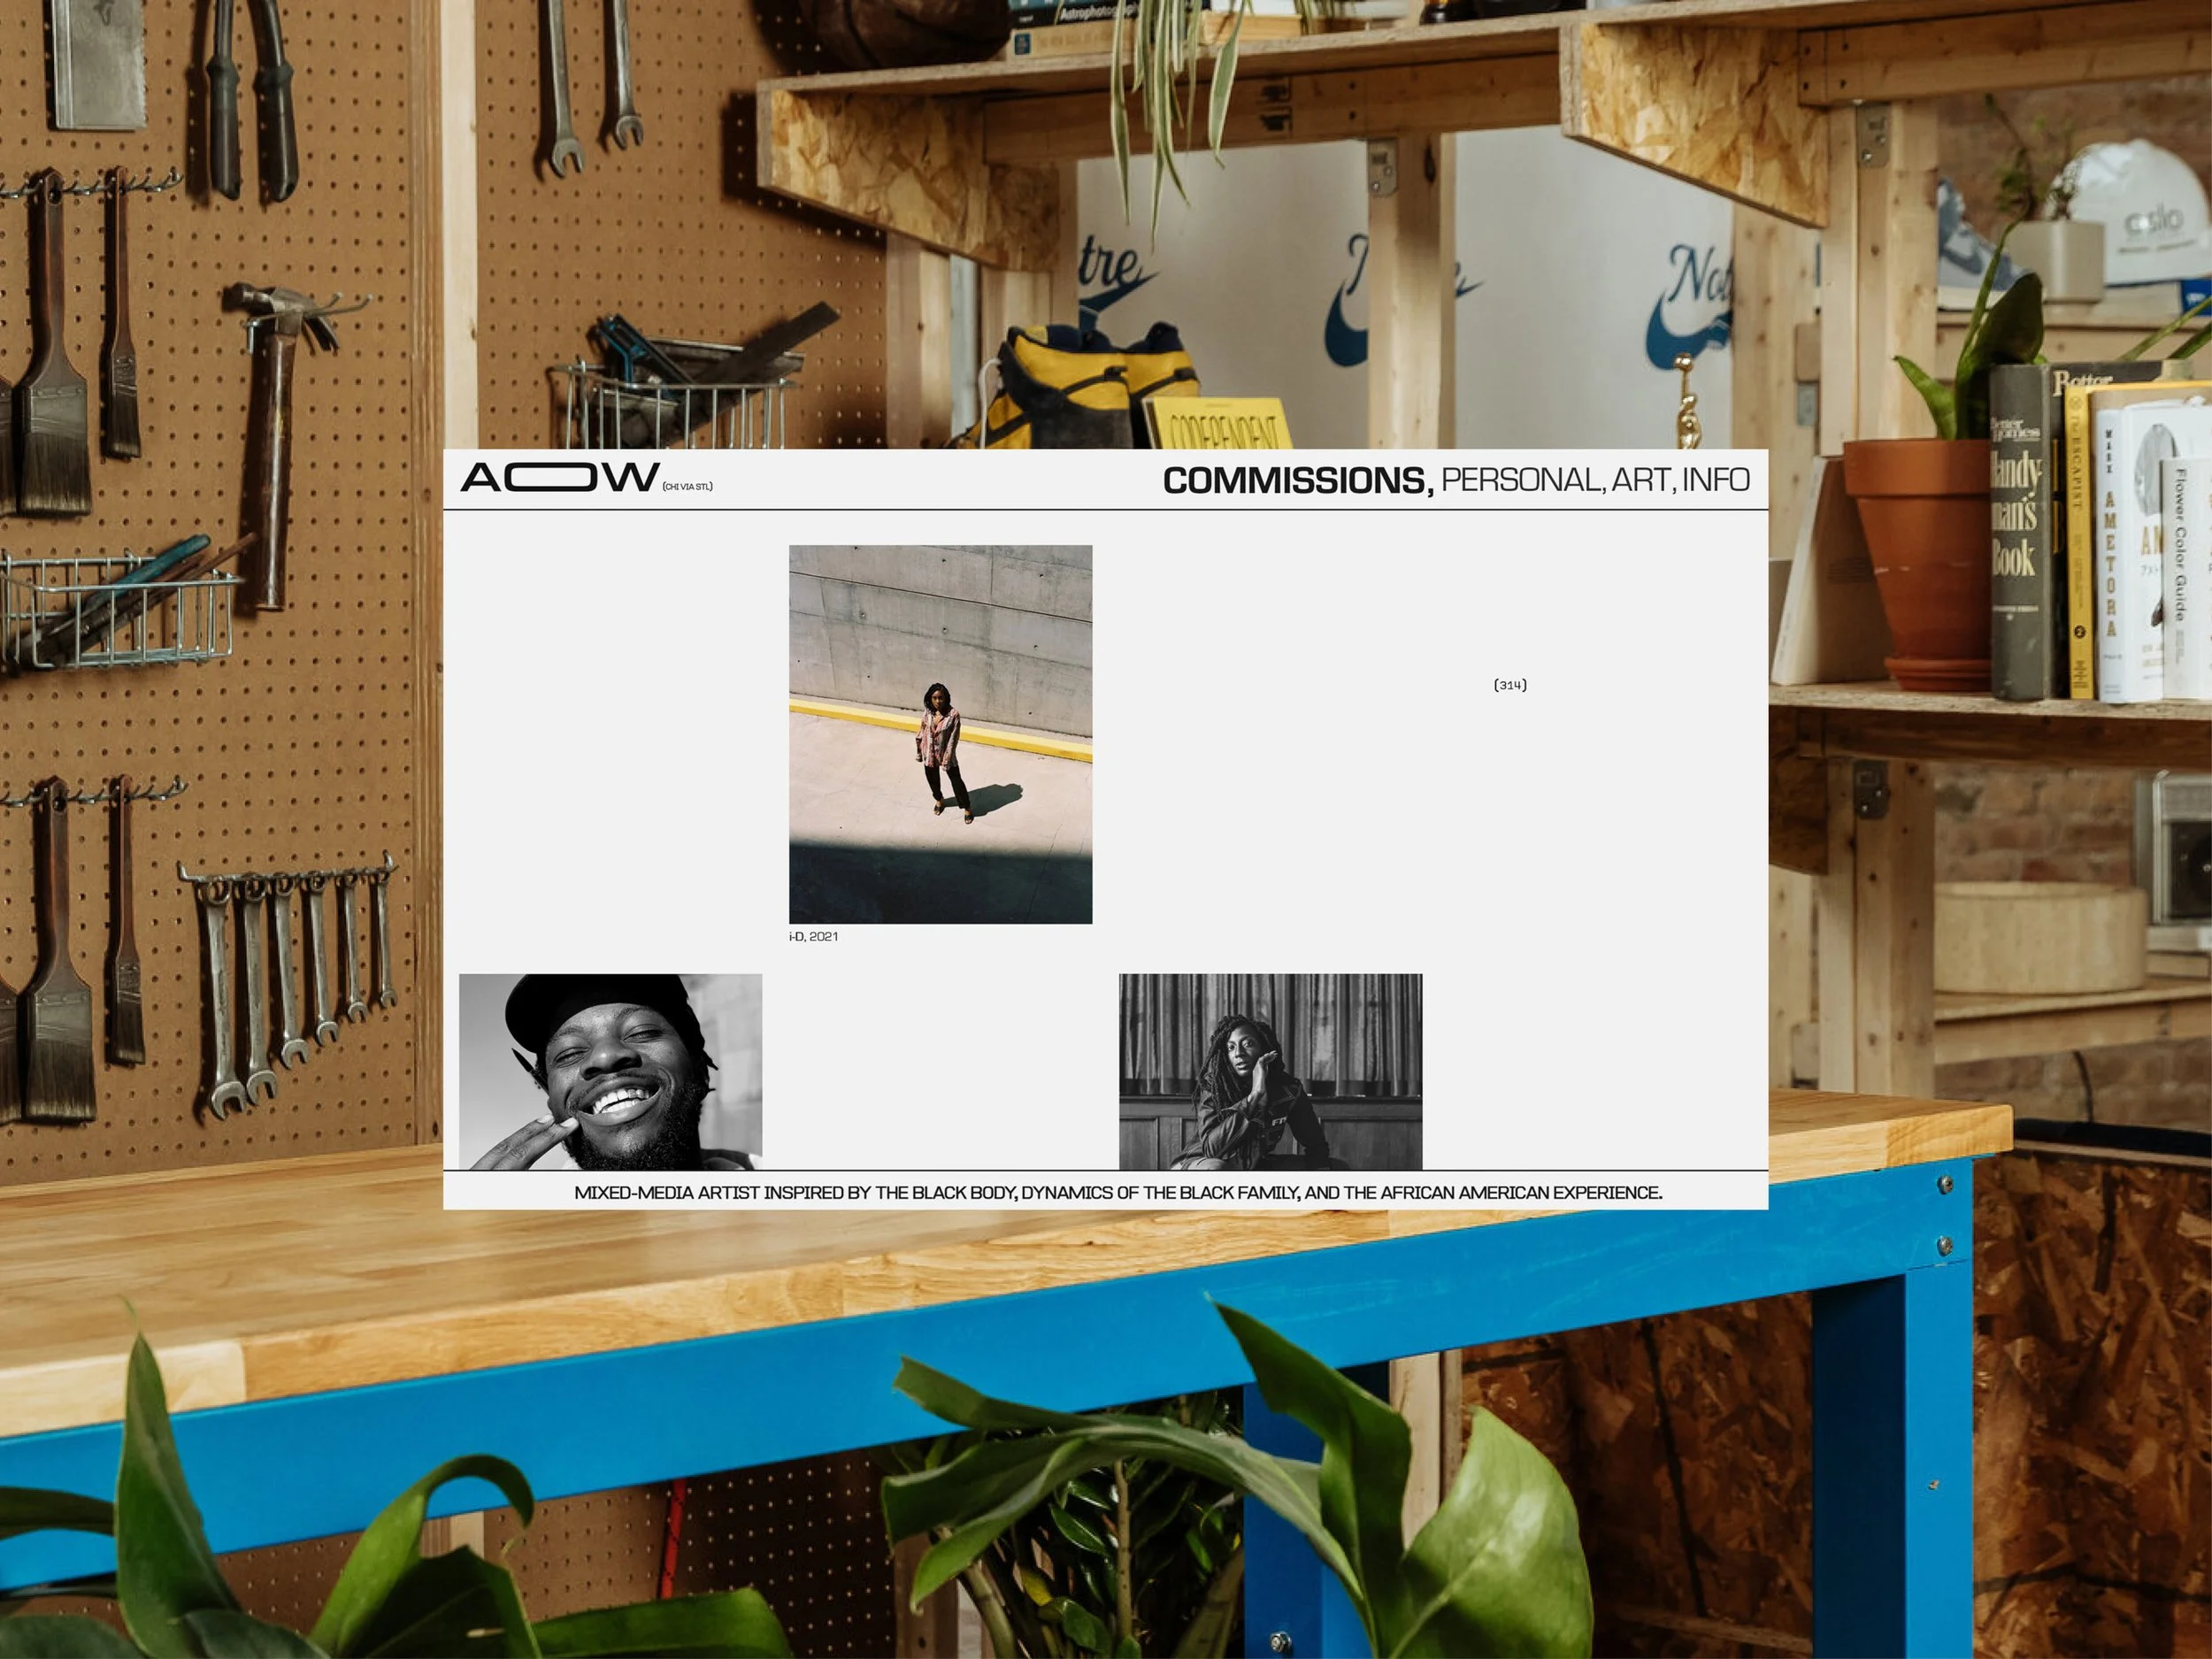Open the photo of woman by concrete wall
This screenshot has height=1659, width=2212.
coord(940,734)
